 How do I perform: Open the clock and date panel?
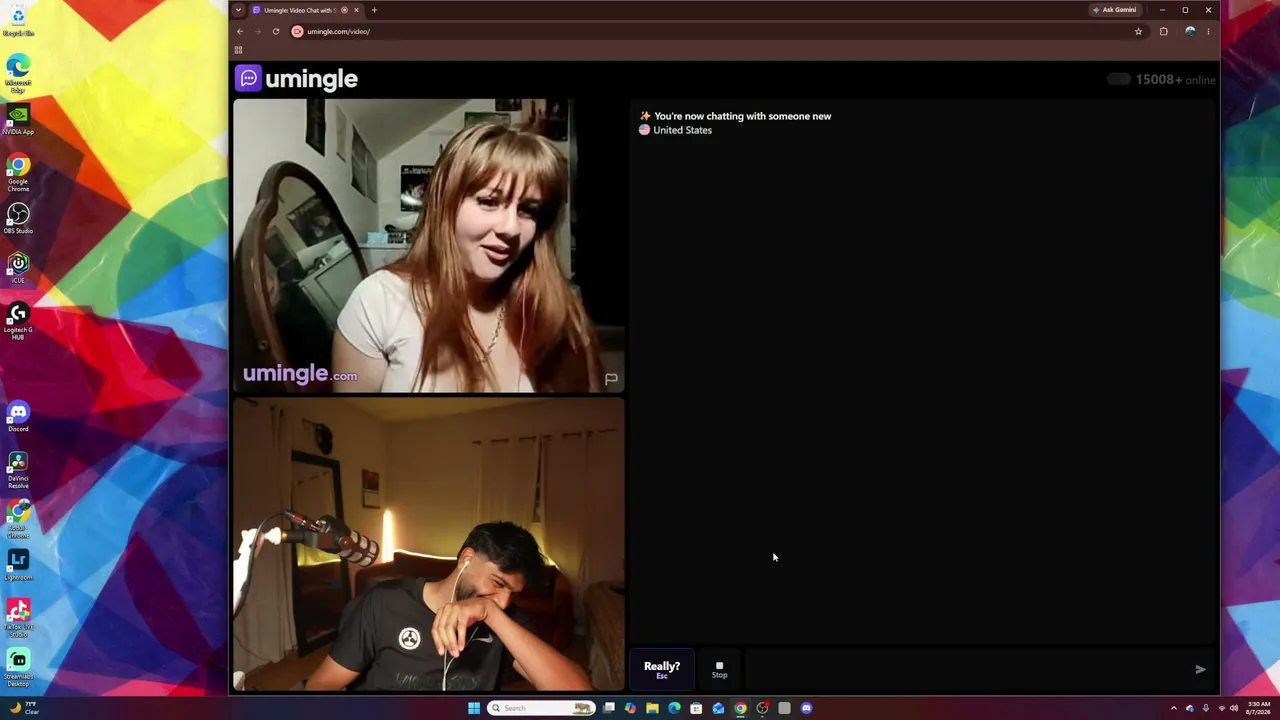(x=1257, y=708)
